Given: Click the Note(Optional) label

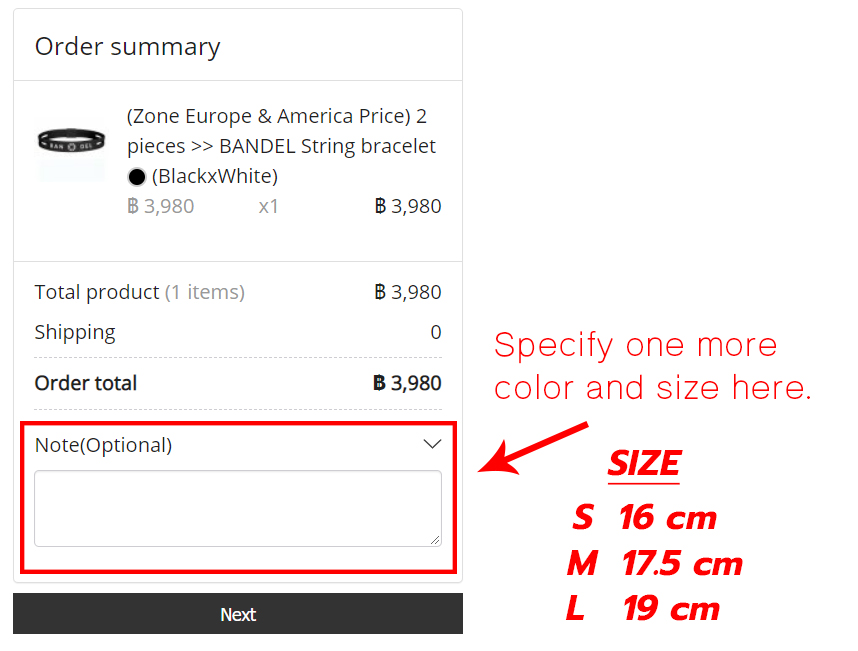Looking at the screenshot, I should point(103,445).
